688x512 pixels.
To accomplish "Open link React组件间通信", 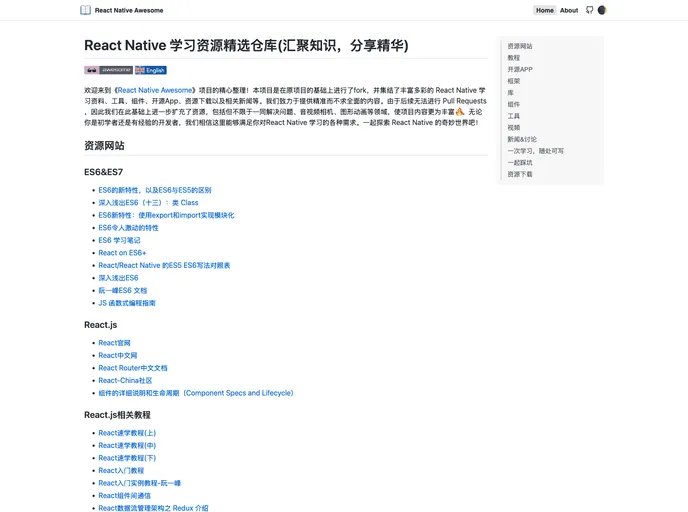I will 125,495.
